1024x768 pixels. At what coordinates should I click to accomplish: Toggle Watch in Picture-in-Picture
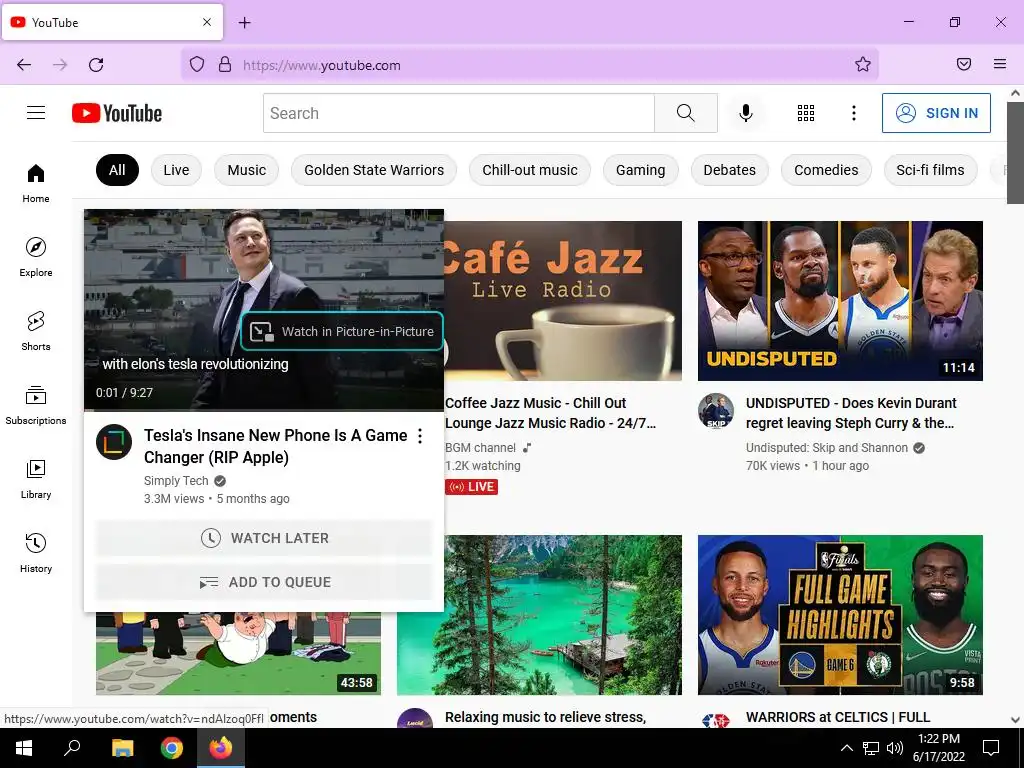(342, 331)
